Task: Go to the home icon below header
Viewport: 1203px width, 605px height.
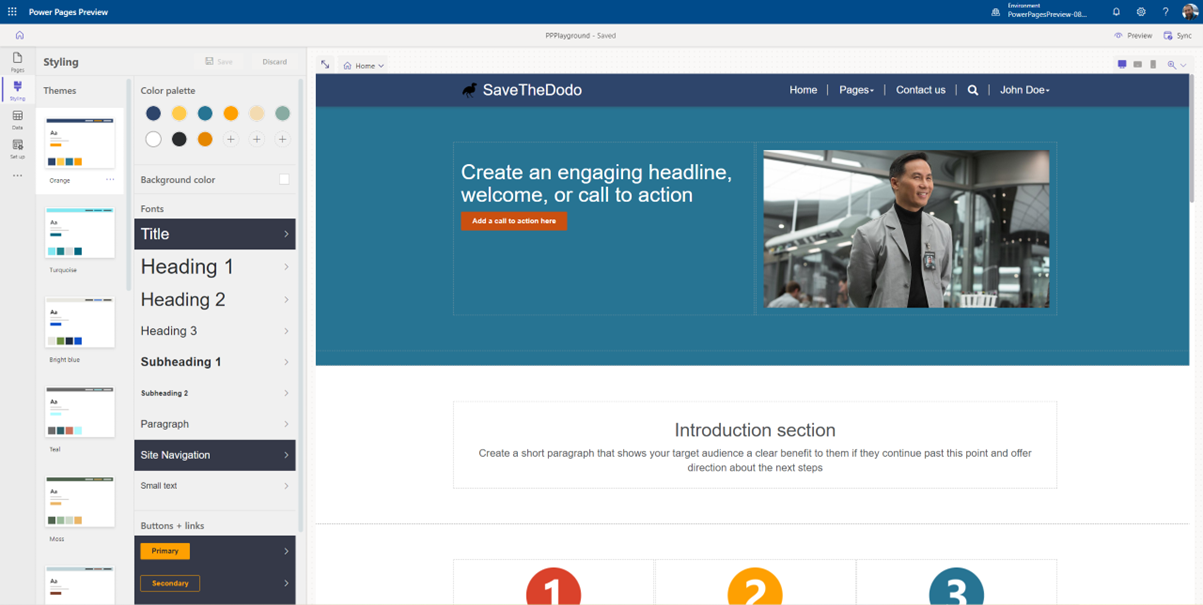Action: pos(19,35)
